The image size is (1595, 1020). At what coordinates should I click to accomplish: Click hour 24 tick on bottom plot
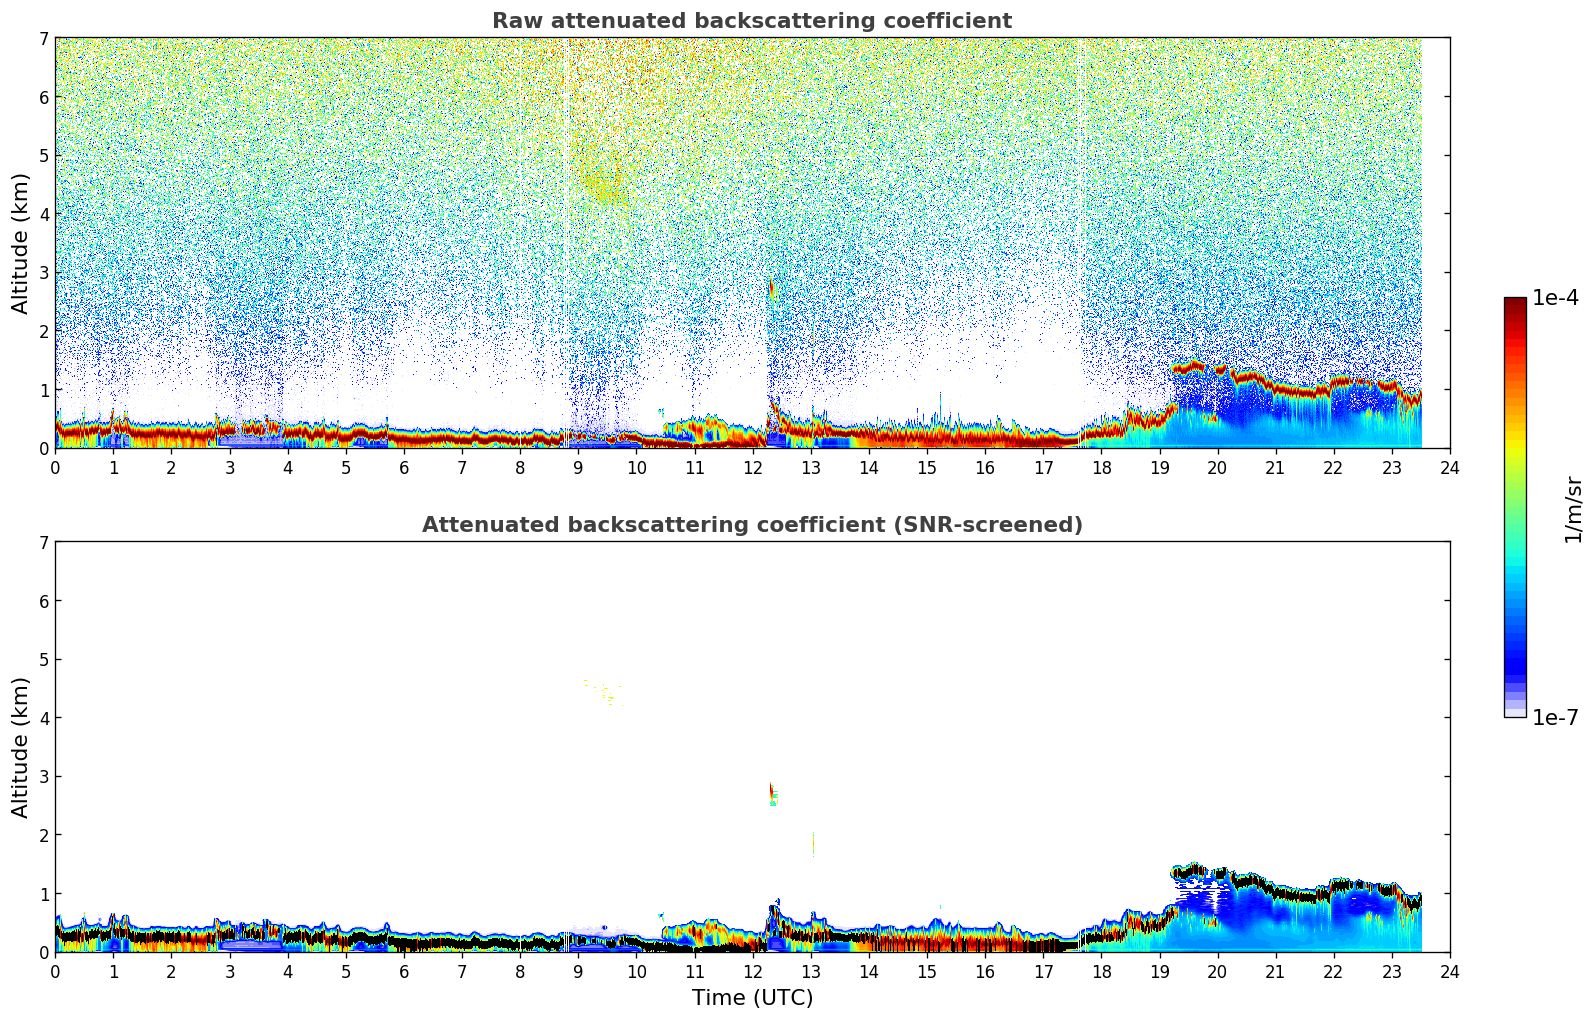click(x=1449, y=971)
